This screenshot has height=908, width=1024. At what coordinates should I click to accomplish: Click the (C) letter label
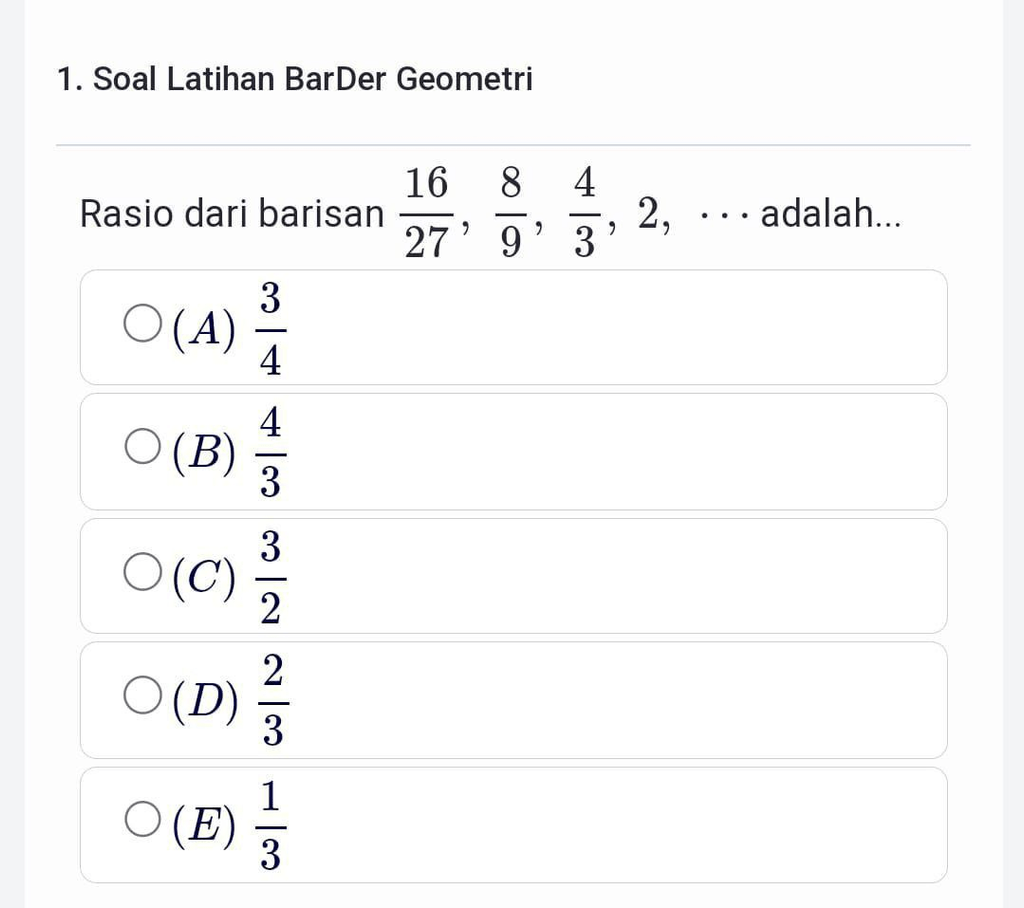pos(205,576)
